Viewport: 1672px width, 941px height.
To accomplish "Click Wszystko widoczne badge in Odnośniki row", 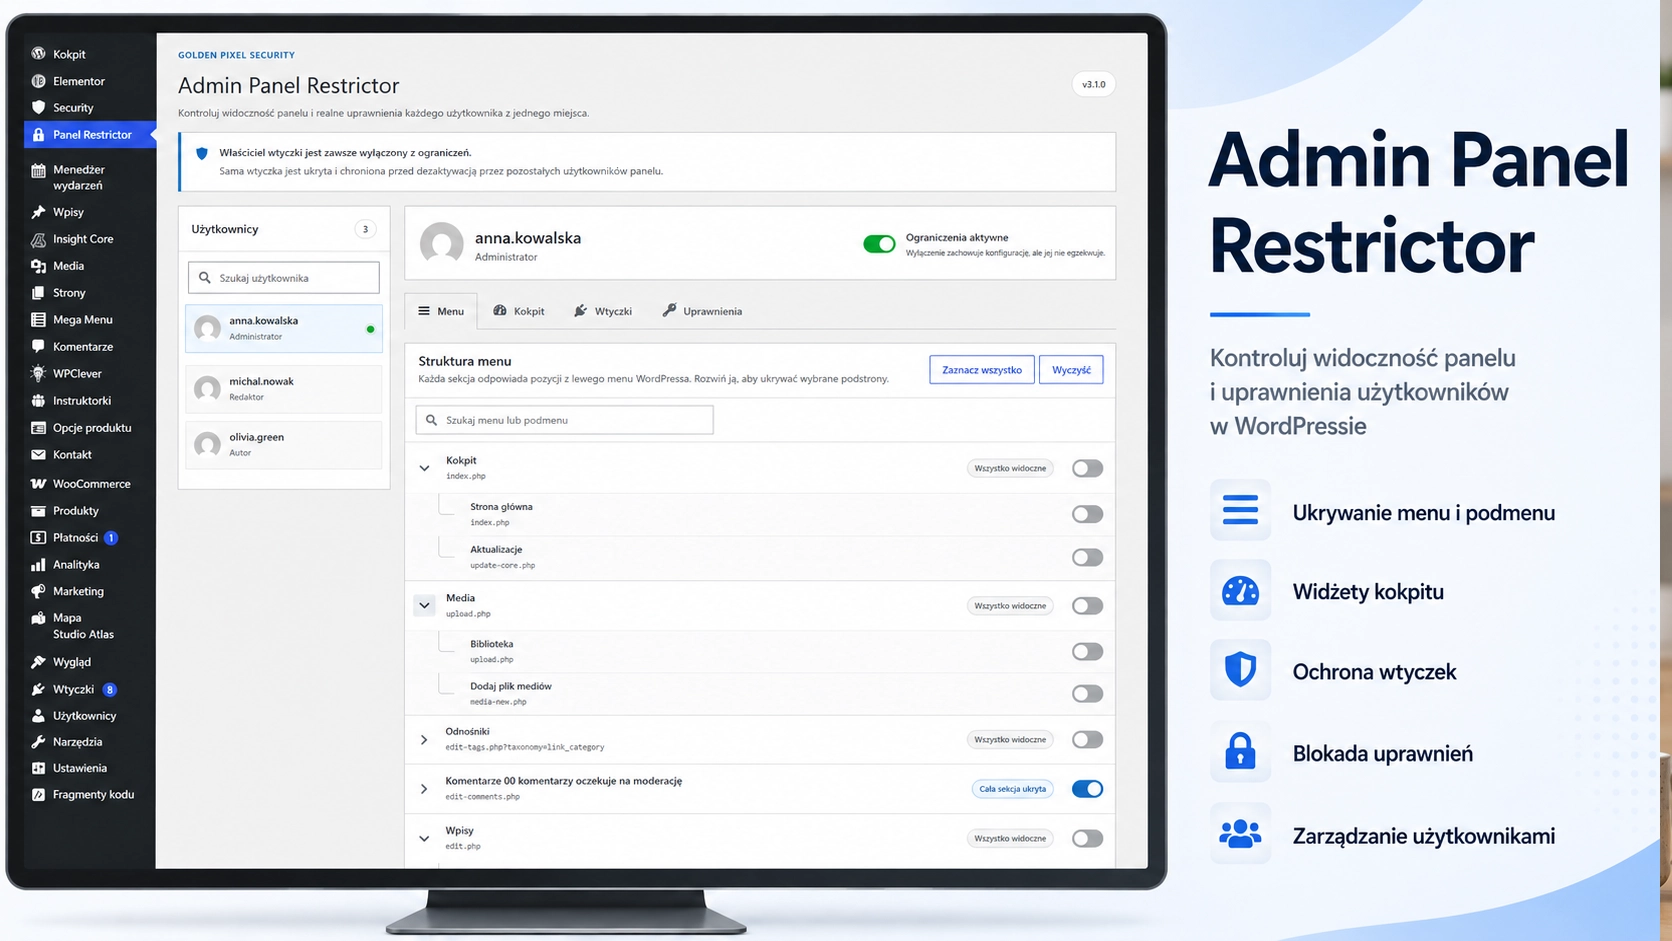I will pos(1010,740).
